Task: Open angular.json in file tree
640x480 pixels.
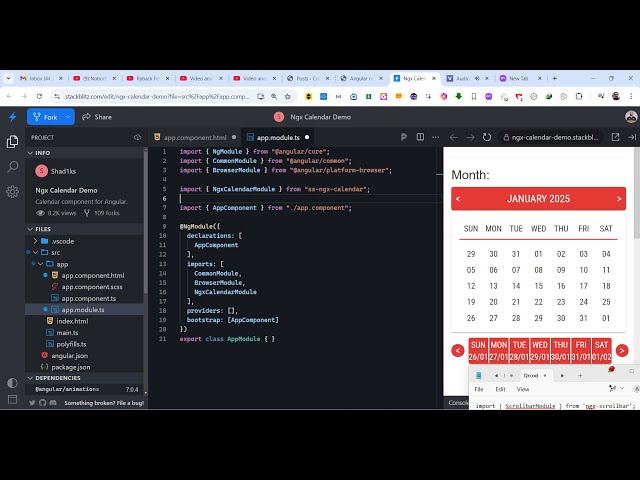Action: [x=68, y=355]
